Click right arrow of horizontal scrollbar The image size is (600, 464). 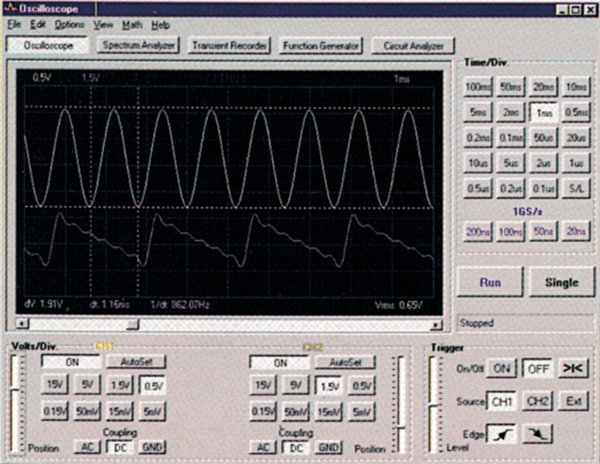(437, 324)
